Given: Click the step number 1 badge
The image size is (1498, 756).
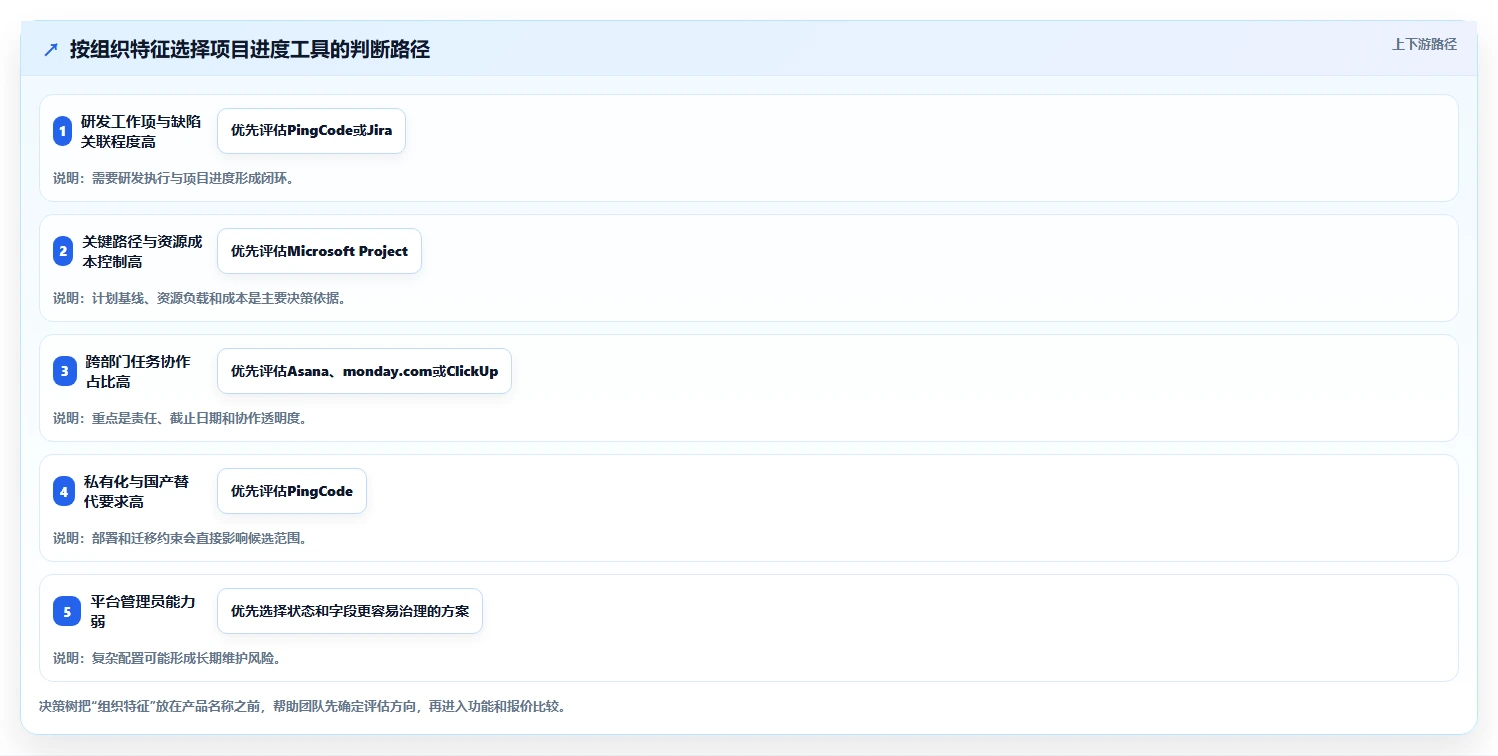Looking at the screenshot, I should click(x=63, y=131).
